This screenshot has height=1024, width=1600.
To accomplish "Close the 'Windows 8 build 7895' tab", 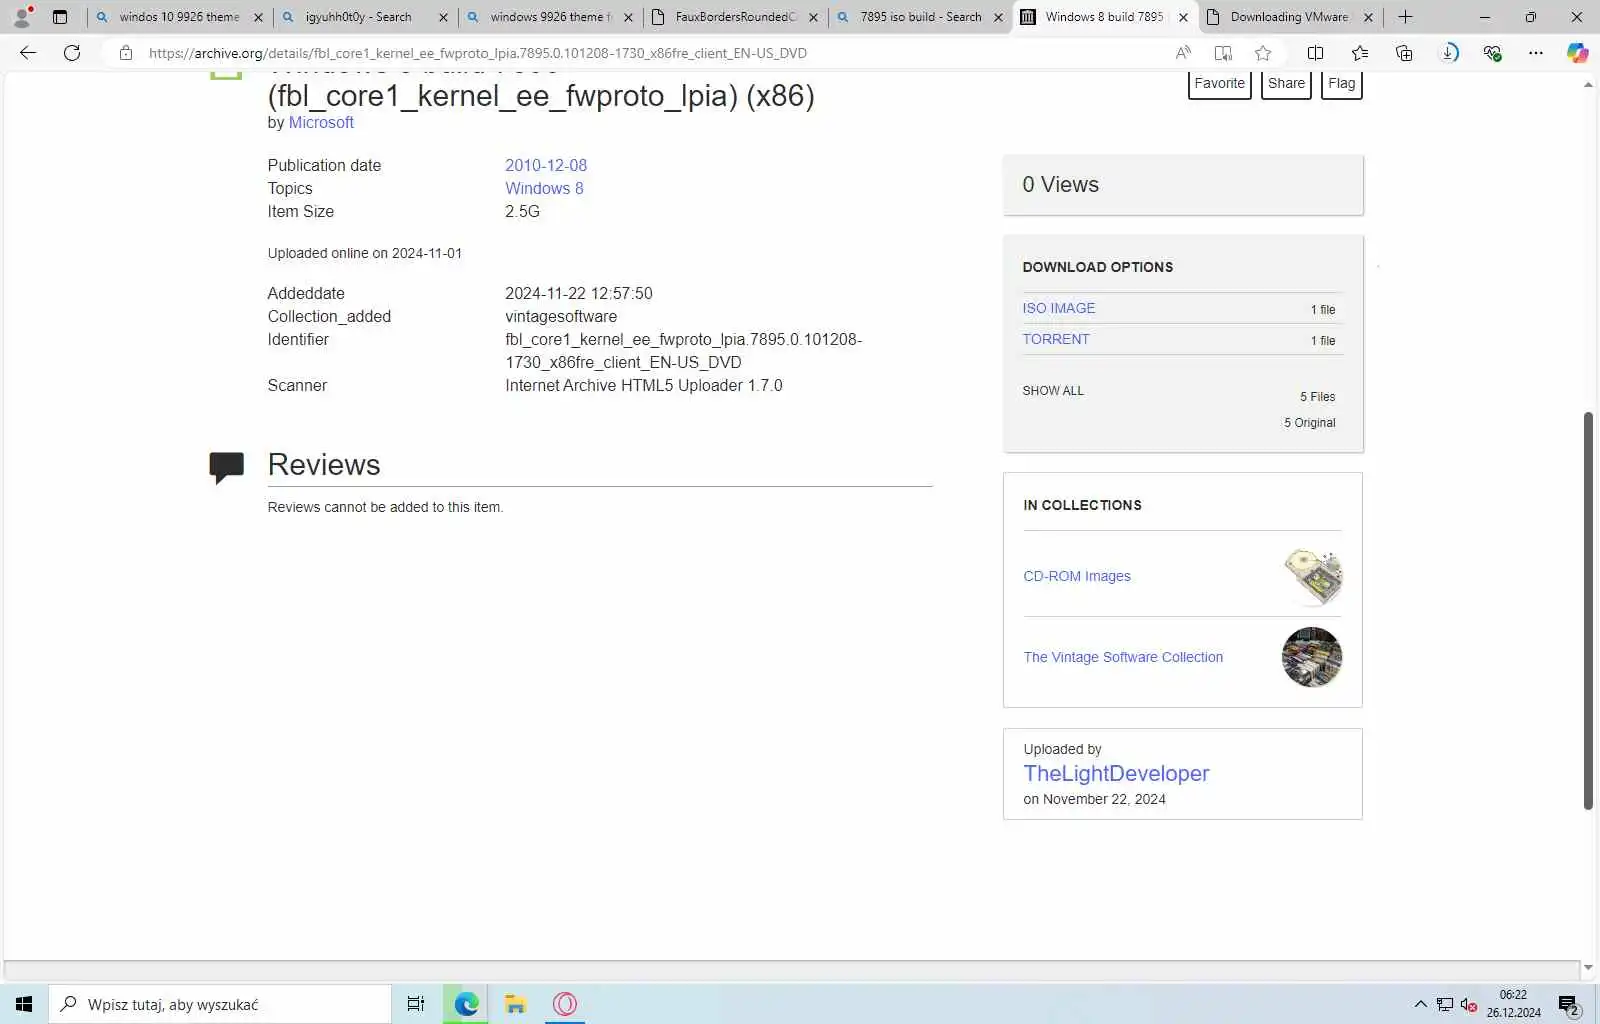I will 1183,17.
